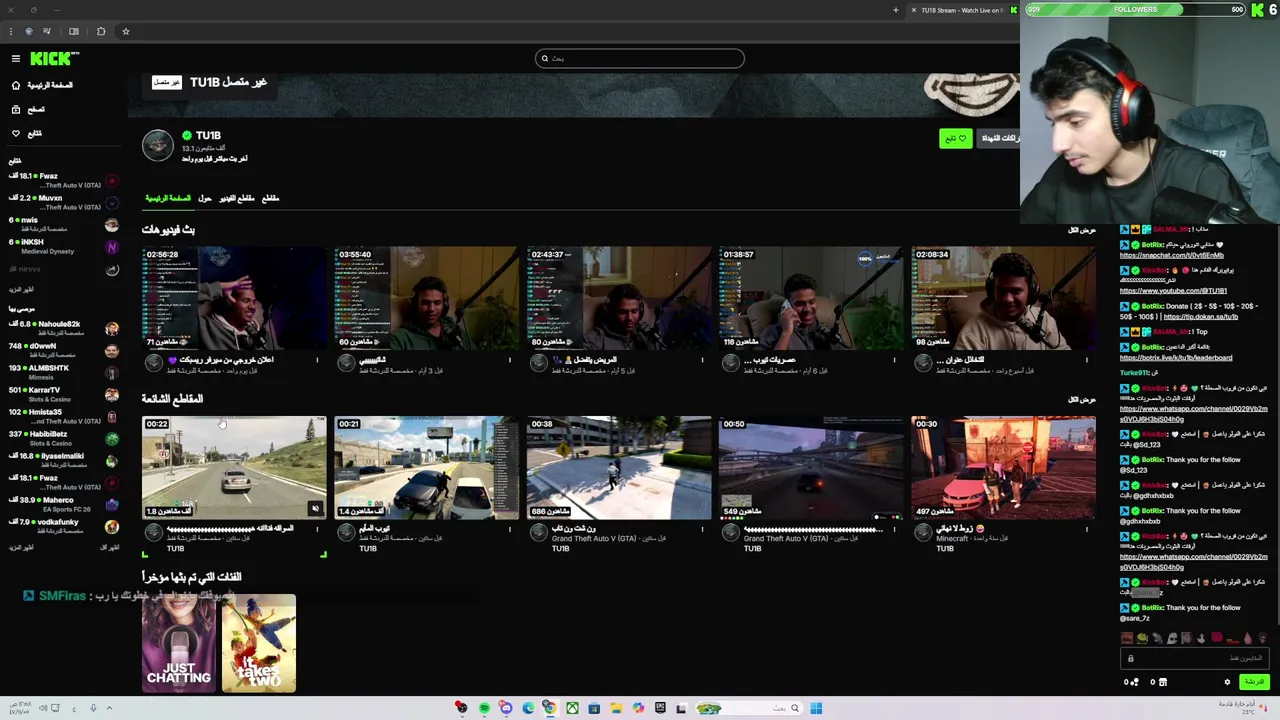Image resolution: width=1280 pixels, height=720 pixels.
Task: Play the 00:22 GTA clip thumbnail
Action: (x=234, y=468)
